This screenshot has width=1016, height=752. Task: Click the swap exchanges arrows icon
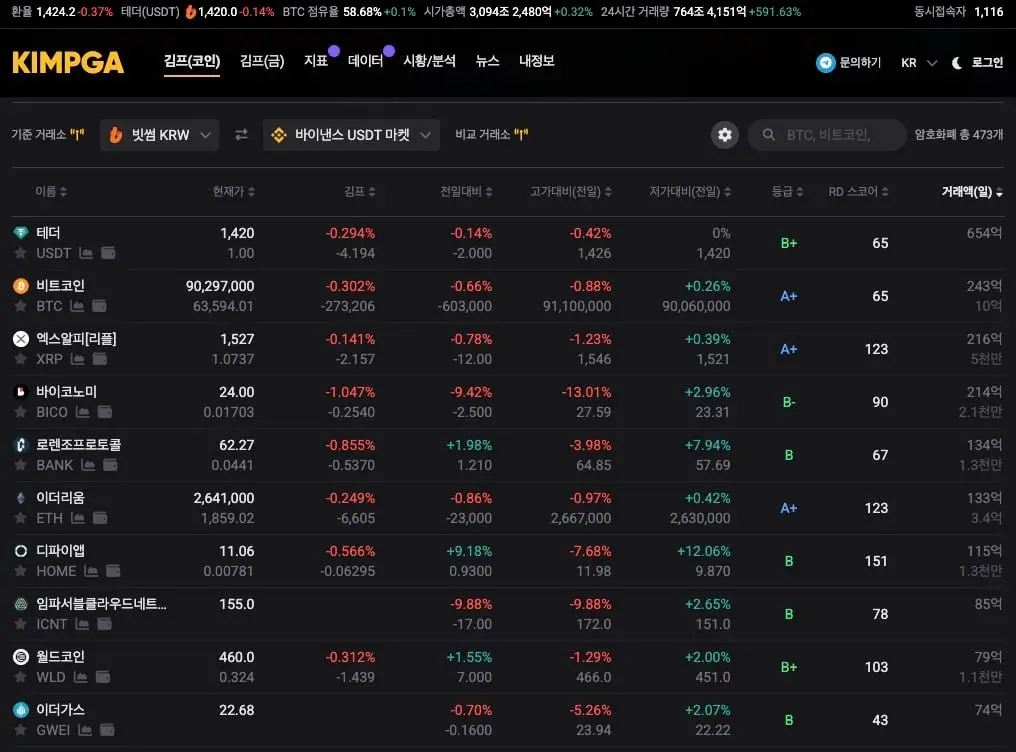point(241,135)
